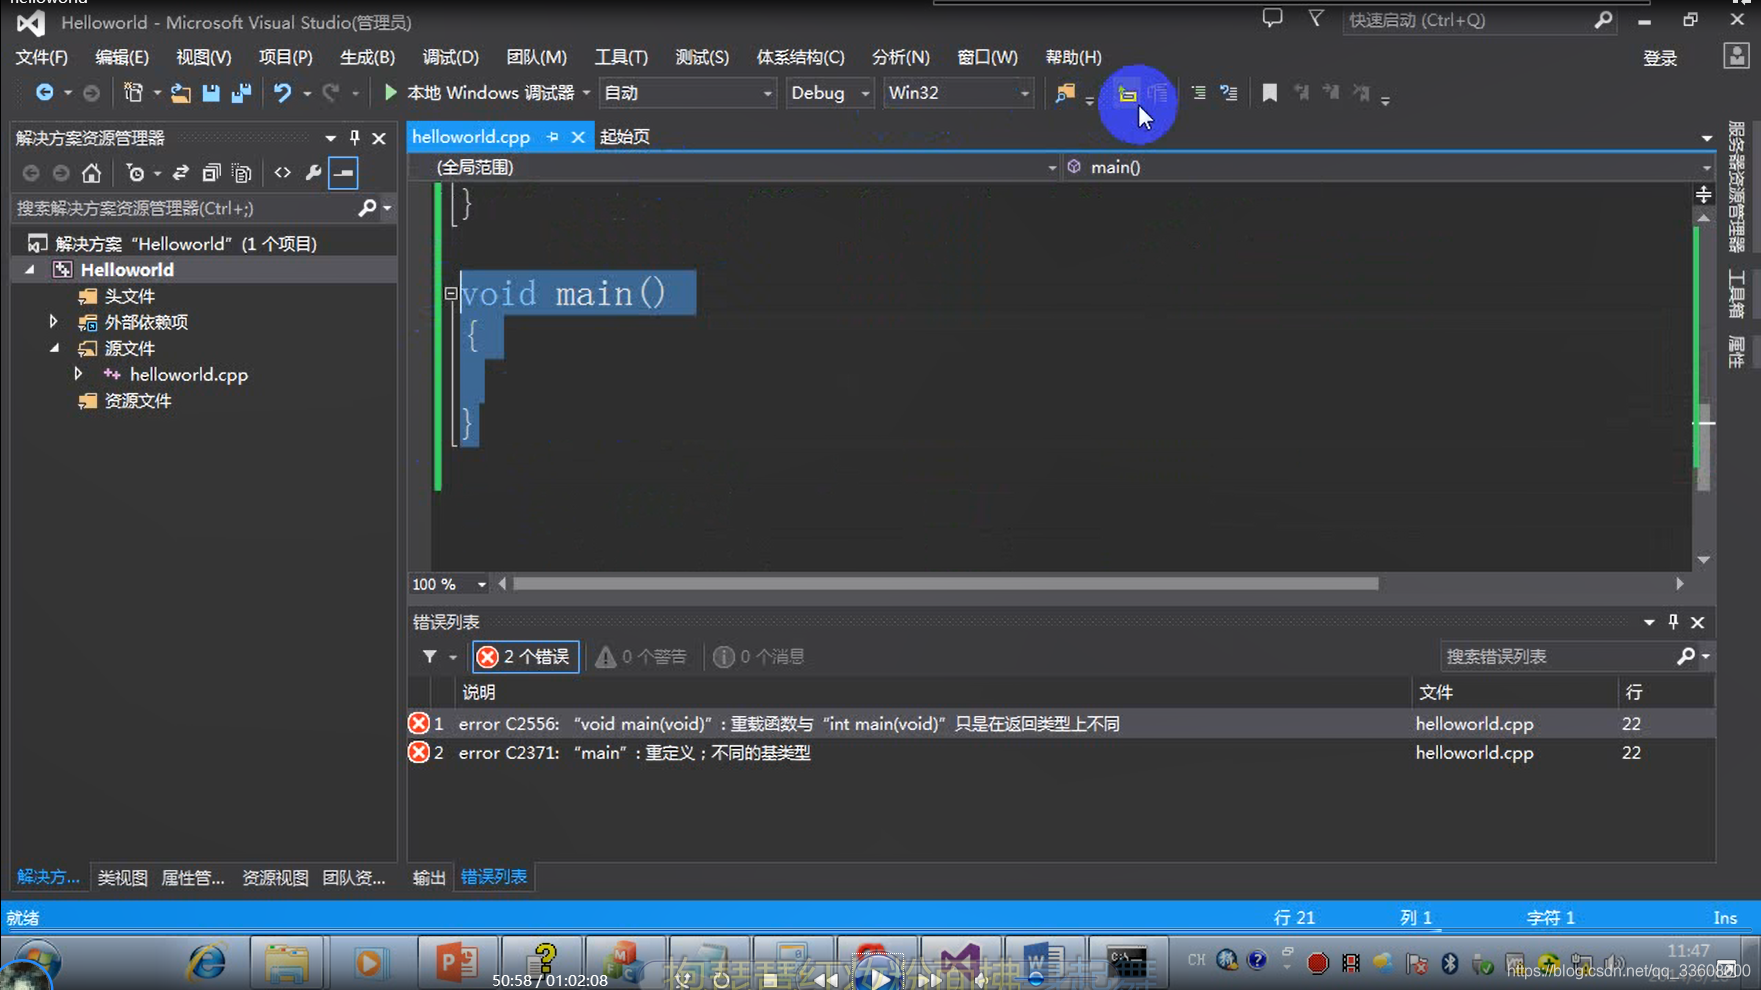
Task: Select 头文件 header files folder
Action: coord(130,296)
